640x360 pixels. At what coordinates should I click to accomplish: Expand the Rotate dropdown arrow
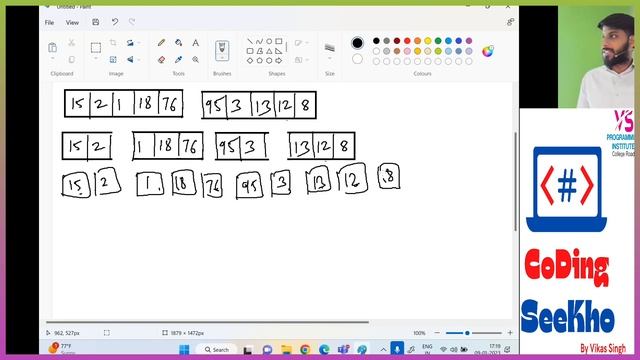tap(139, 42)
